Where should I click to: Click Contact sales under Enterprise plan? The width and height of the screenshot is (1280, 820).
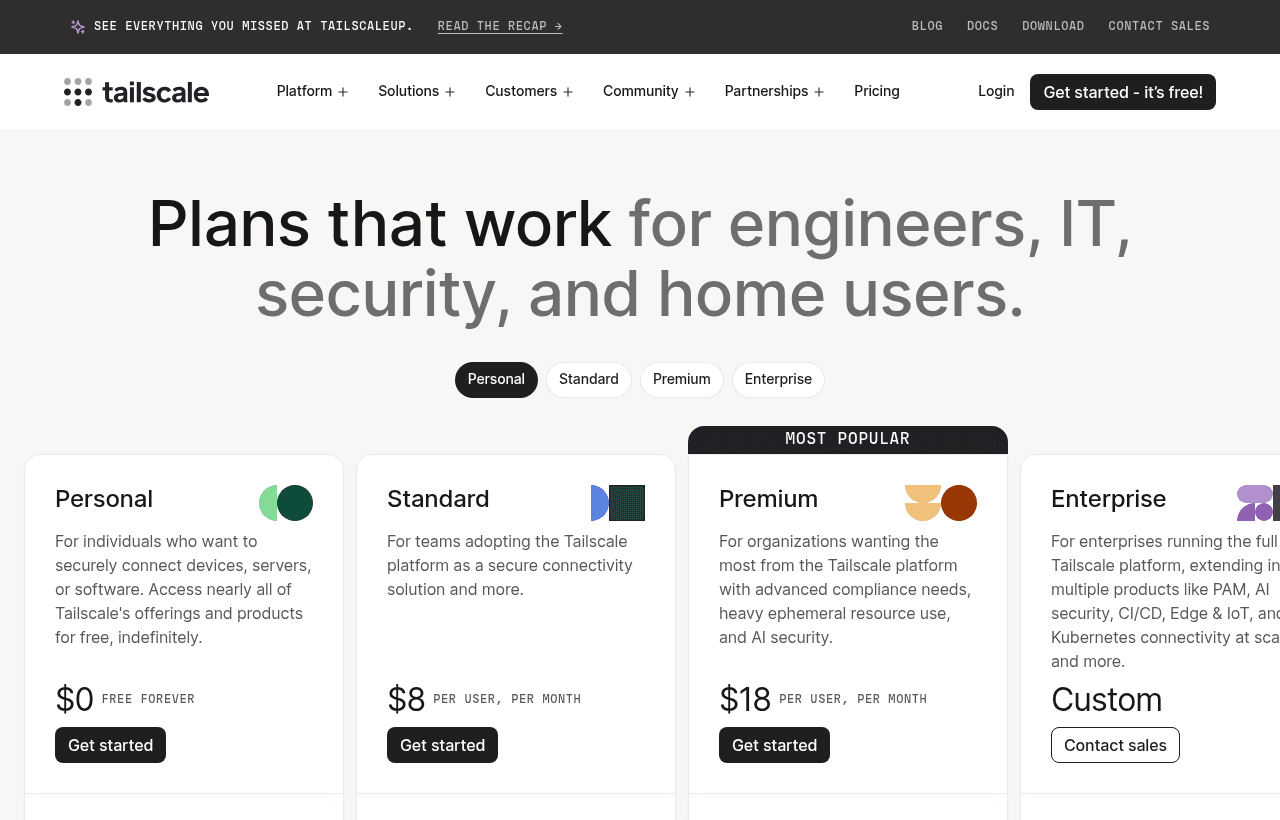(x=1115, y=745)
